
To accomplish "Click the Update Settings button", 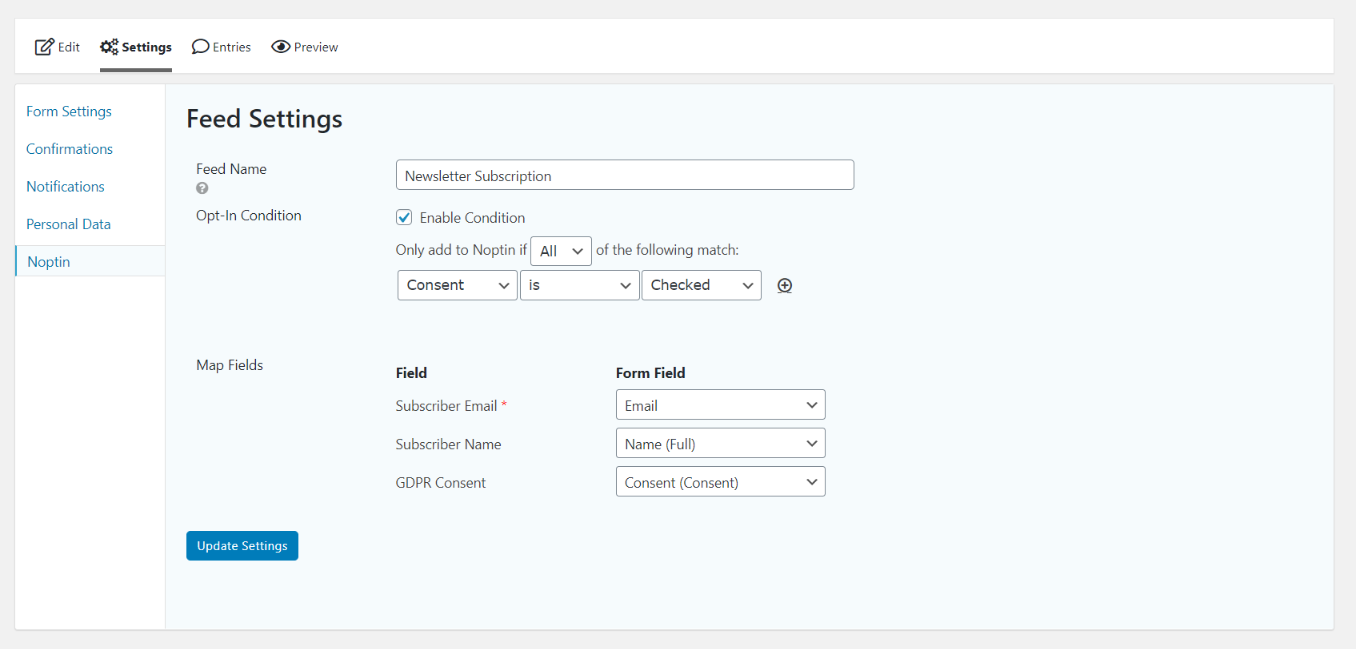I will click(242, 546).
